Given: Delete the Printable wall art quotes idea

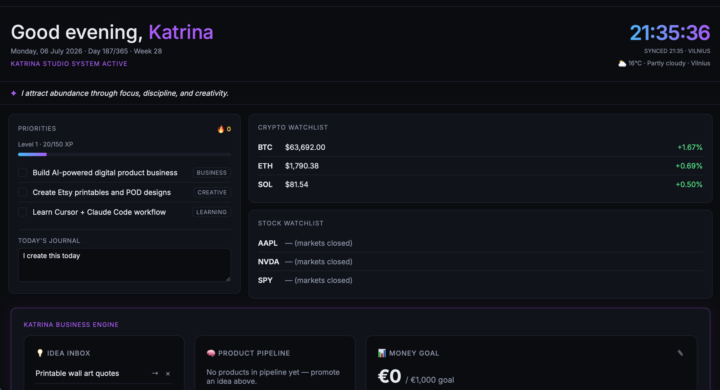Looking at the screenshot, I should (168, 373).
